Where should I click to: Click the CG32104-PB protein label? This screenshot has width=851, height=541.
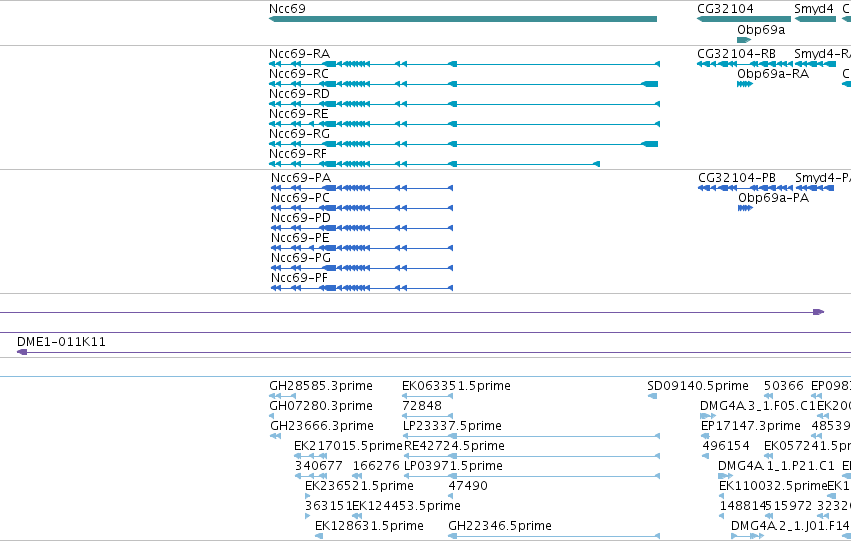[x=737, y=178]
